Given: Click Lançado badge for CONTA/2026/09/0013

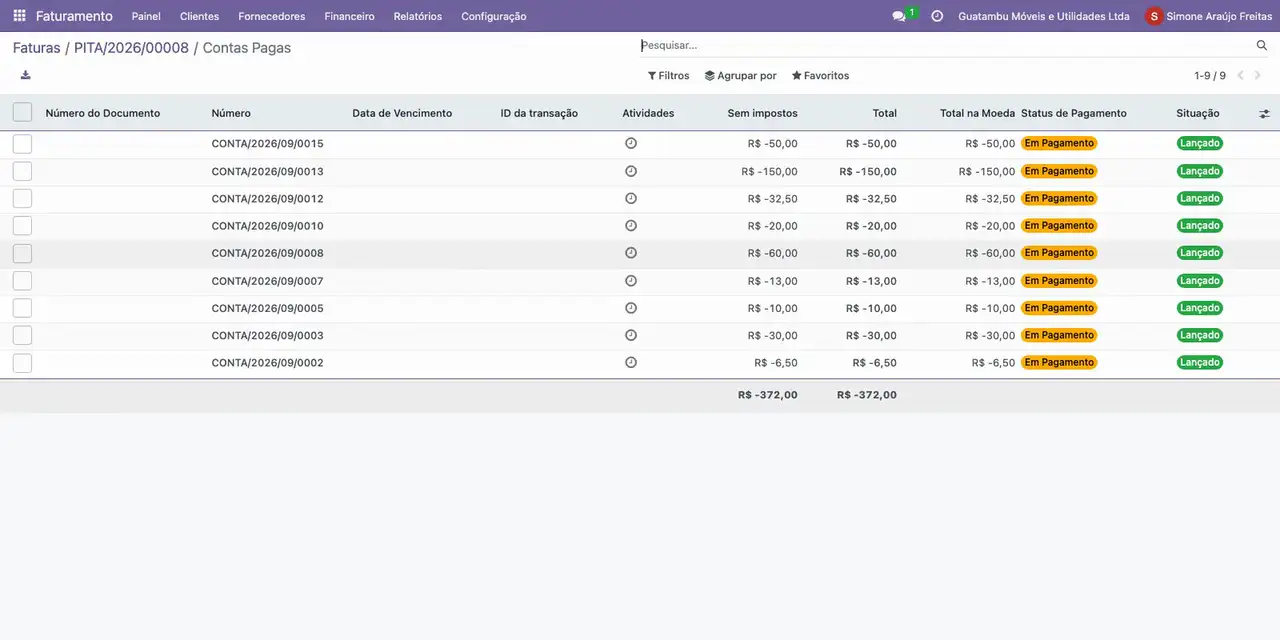Looking at the screenshot, I should (x=1199, y=171).
